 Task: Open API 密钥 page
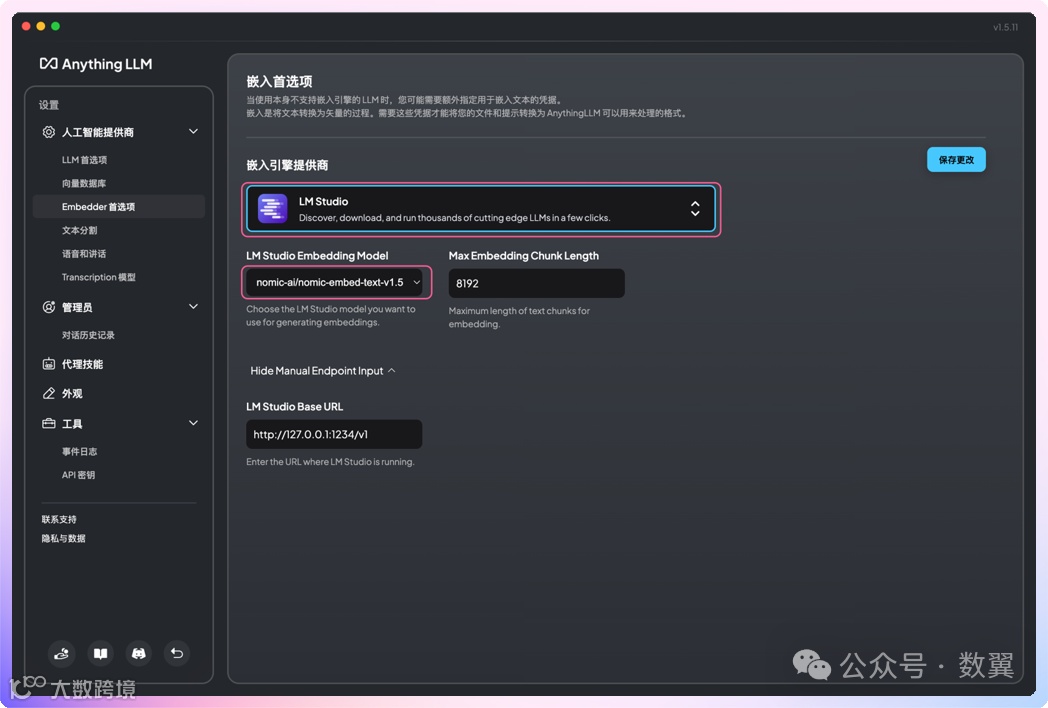pos(78,475)
